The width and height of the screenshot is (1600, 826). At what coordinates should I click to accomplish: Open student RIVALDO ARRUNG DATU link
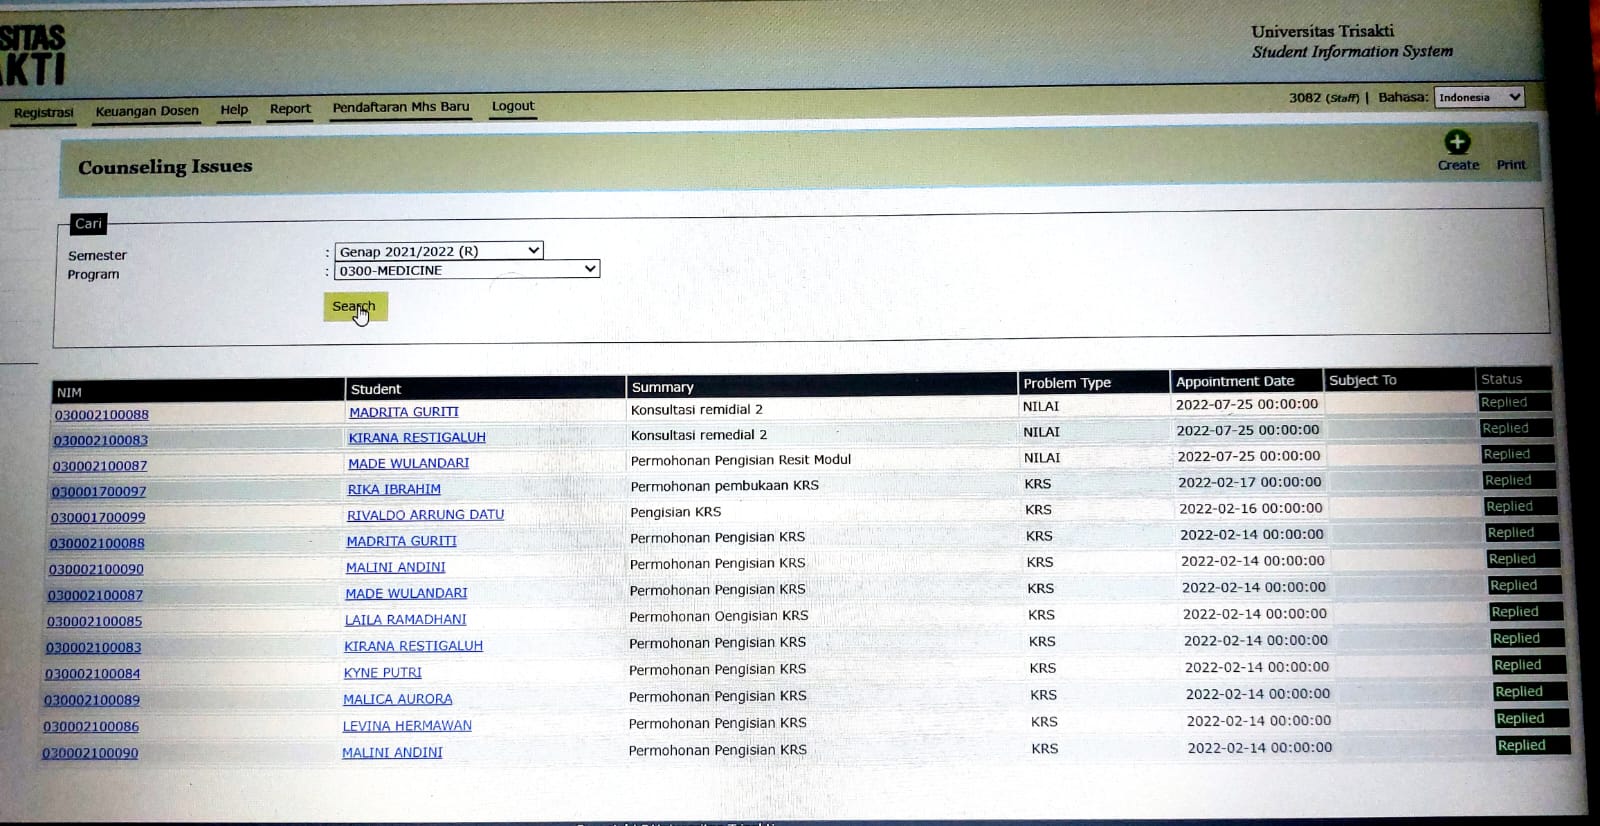(x=425, y=515)
